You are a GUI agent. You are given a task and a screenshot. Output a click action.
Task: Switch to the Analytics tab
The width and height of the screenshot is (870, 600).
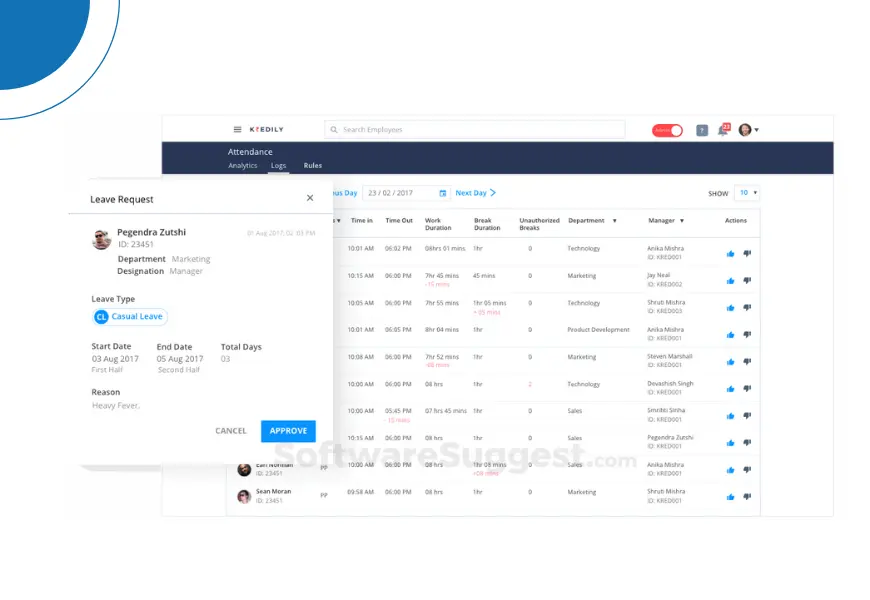pos(242,165)
